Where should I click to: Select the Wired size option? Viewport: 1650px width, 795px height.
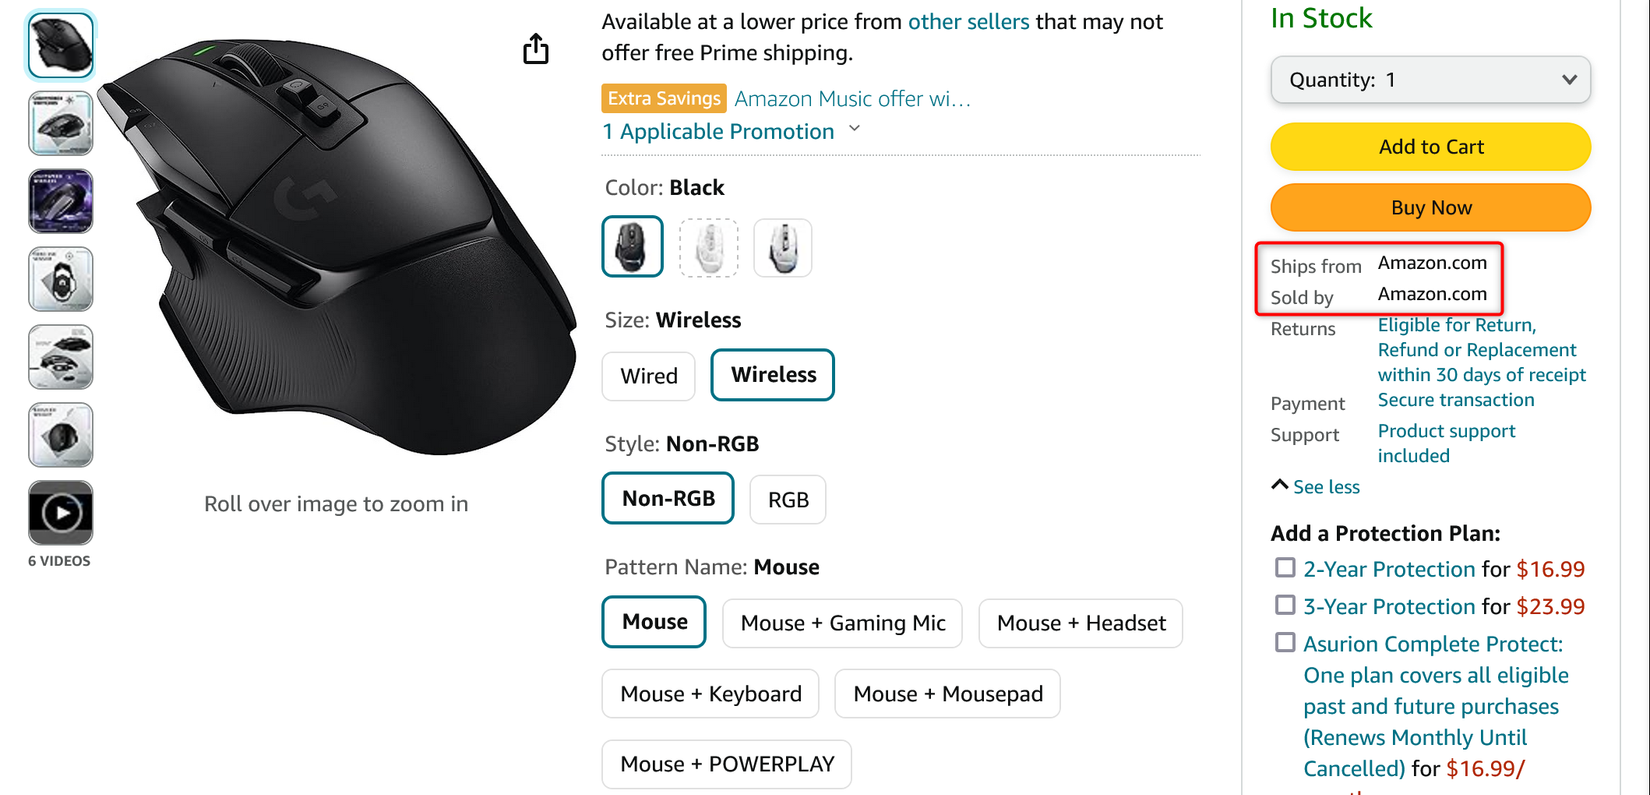pos(648,375)
